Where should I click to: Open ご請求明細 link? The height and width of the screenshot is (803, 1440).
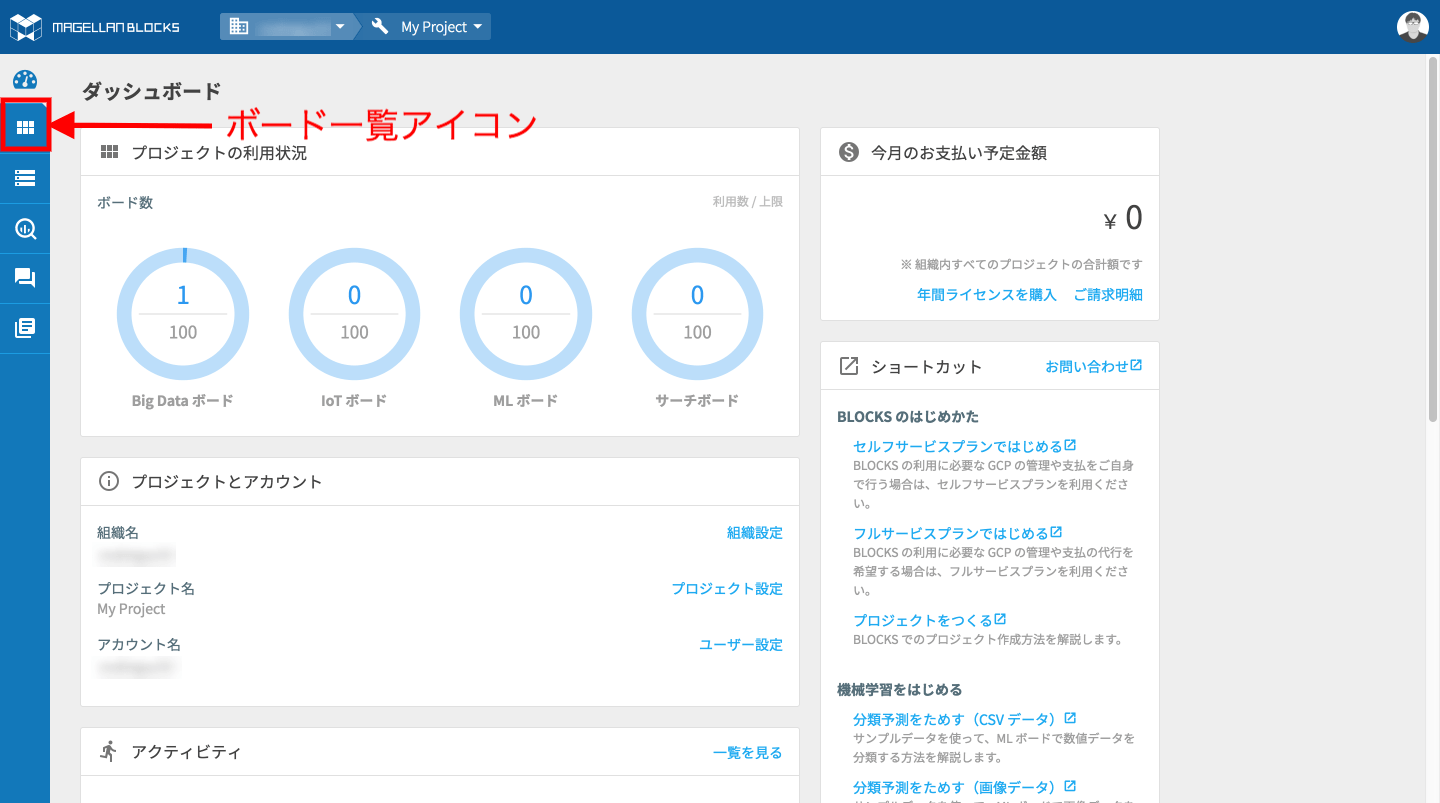click(1108, 295)
